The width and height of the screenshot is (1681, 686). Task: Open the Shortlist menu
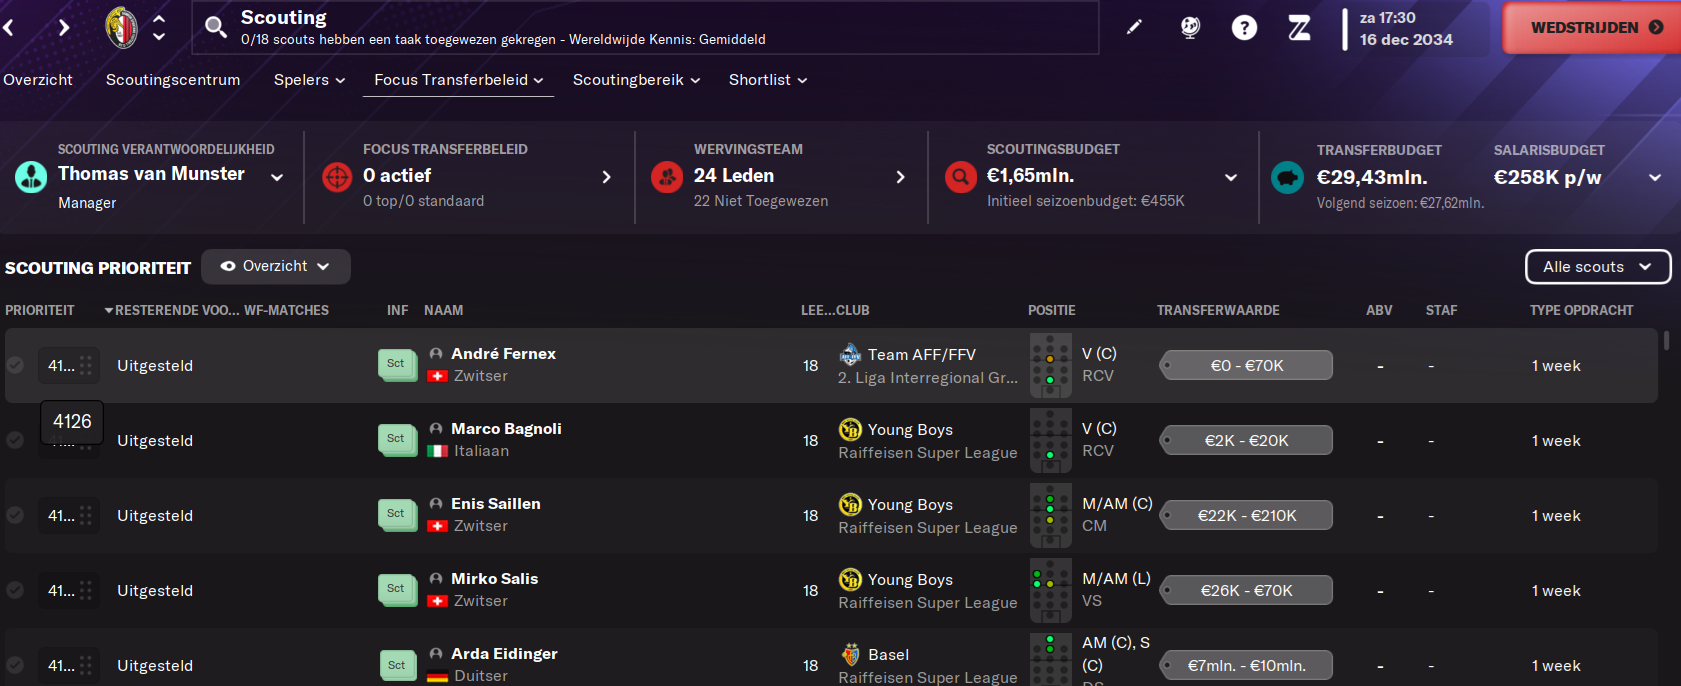768,80
